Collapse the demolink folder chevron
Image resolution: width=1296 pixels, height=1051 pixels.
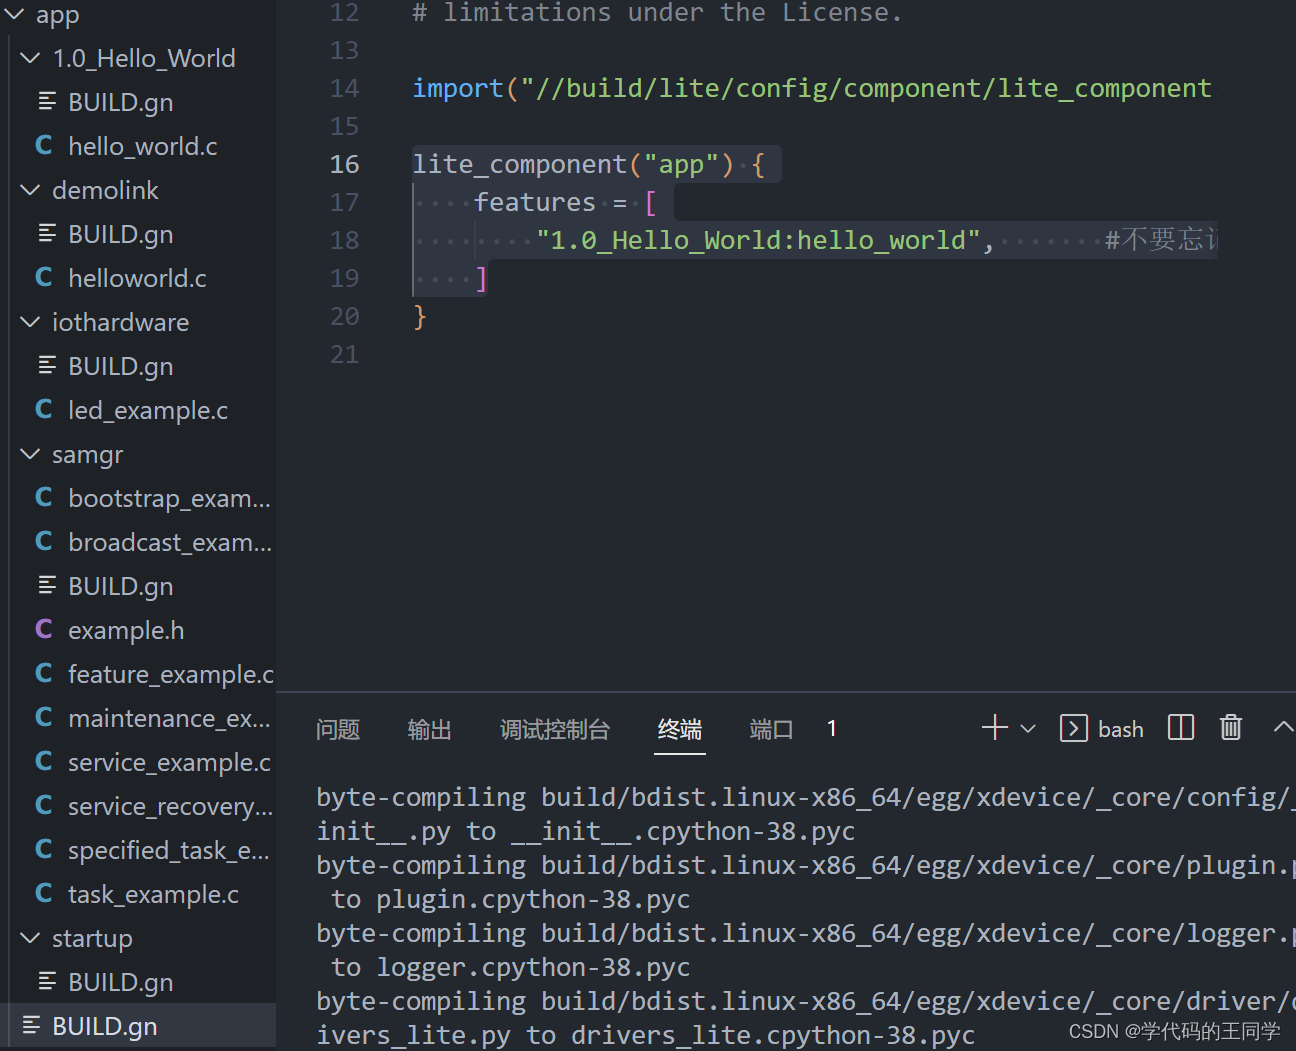tap(30, 190)
